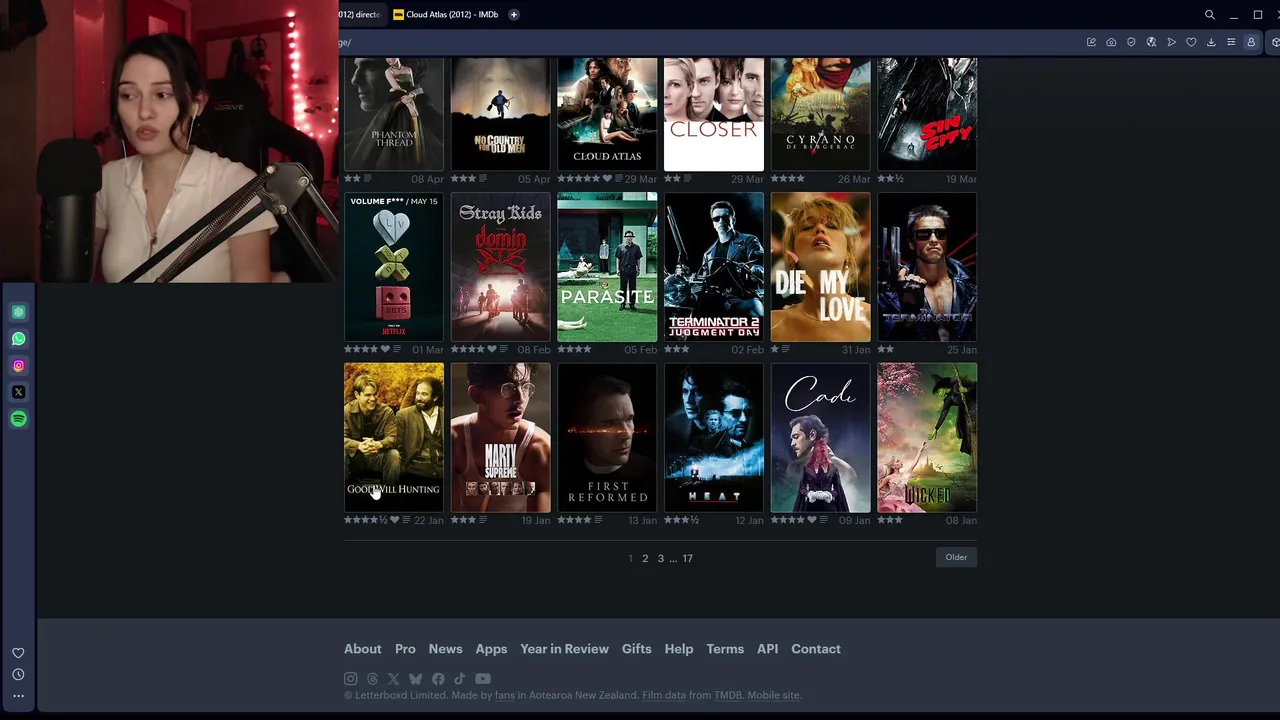
Task: Open the Help footer link
Action: coord(679,649)
